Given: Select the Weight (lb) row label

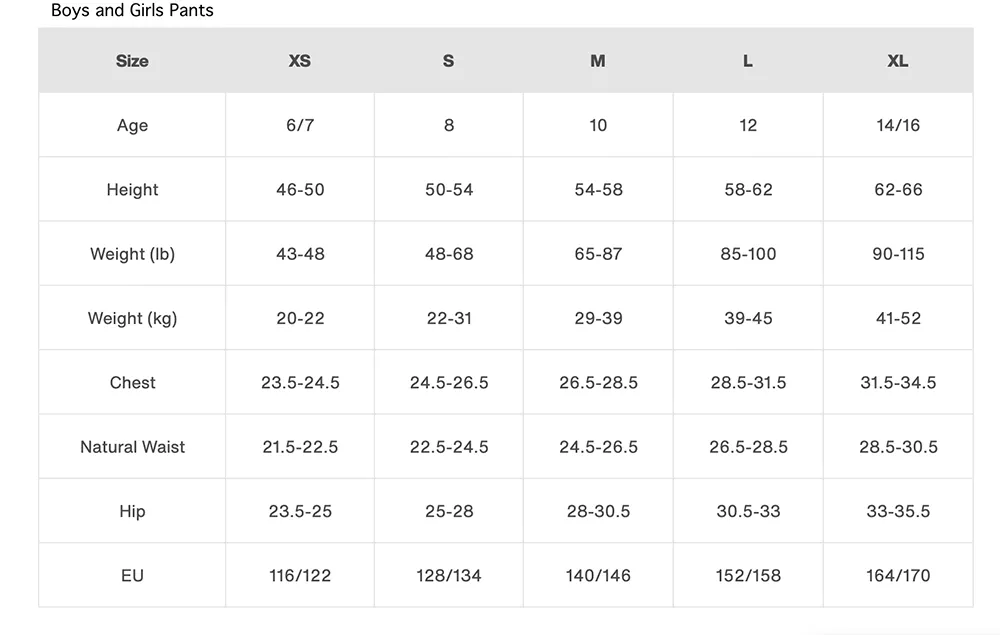Looking at the screenshot, I should (132, 254).
